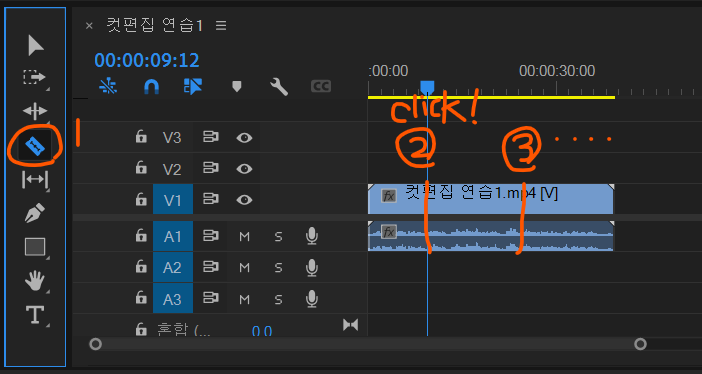Image resolution: width=702 pixels, height=374 pixels.
Task: Toggle lock on track V1
Action: (141, 199)
